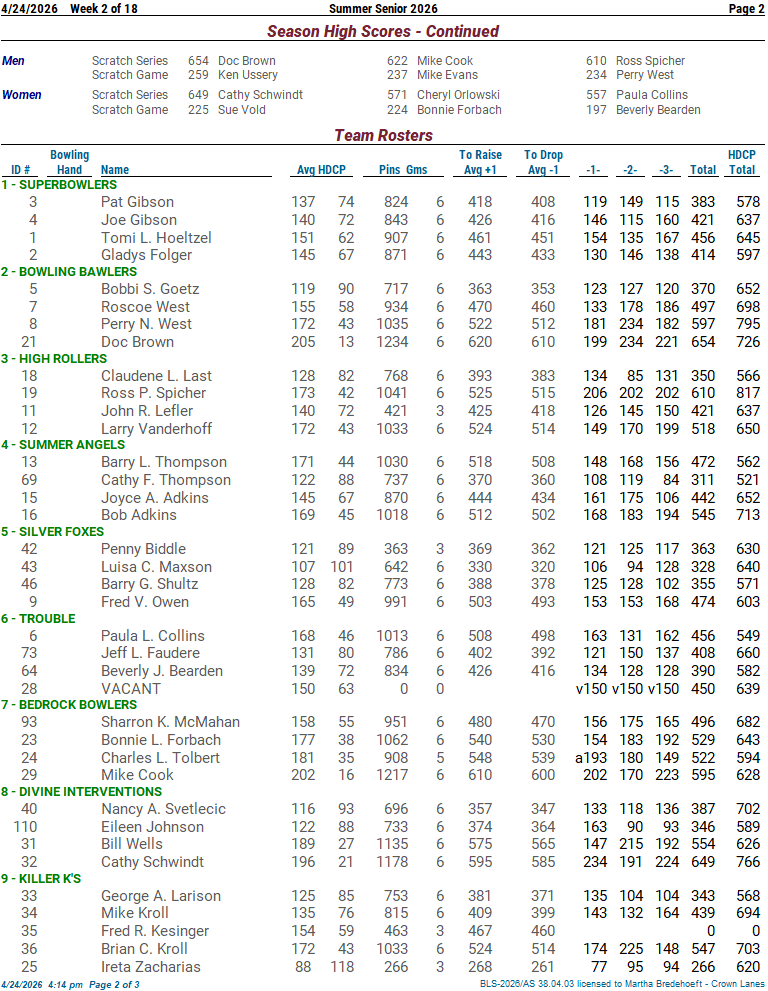
Task: Click the Women label in high scores
Action: 22,96
